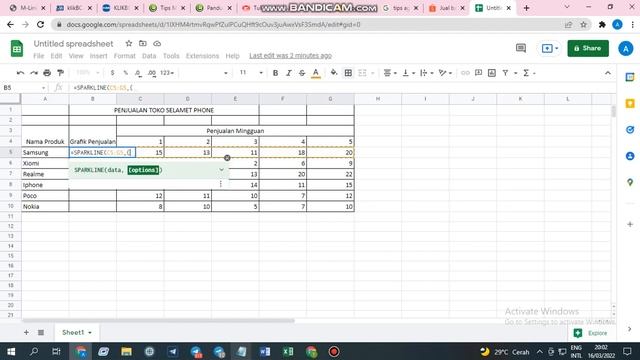The image size is (640, 360).
Task: Open the formula help three-dot menu
Action: [x=221, y=184]
